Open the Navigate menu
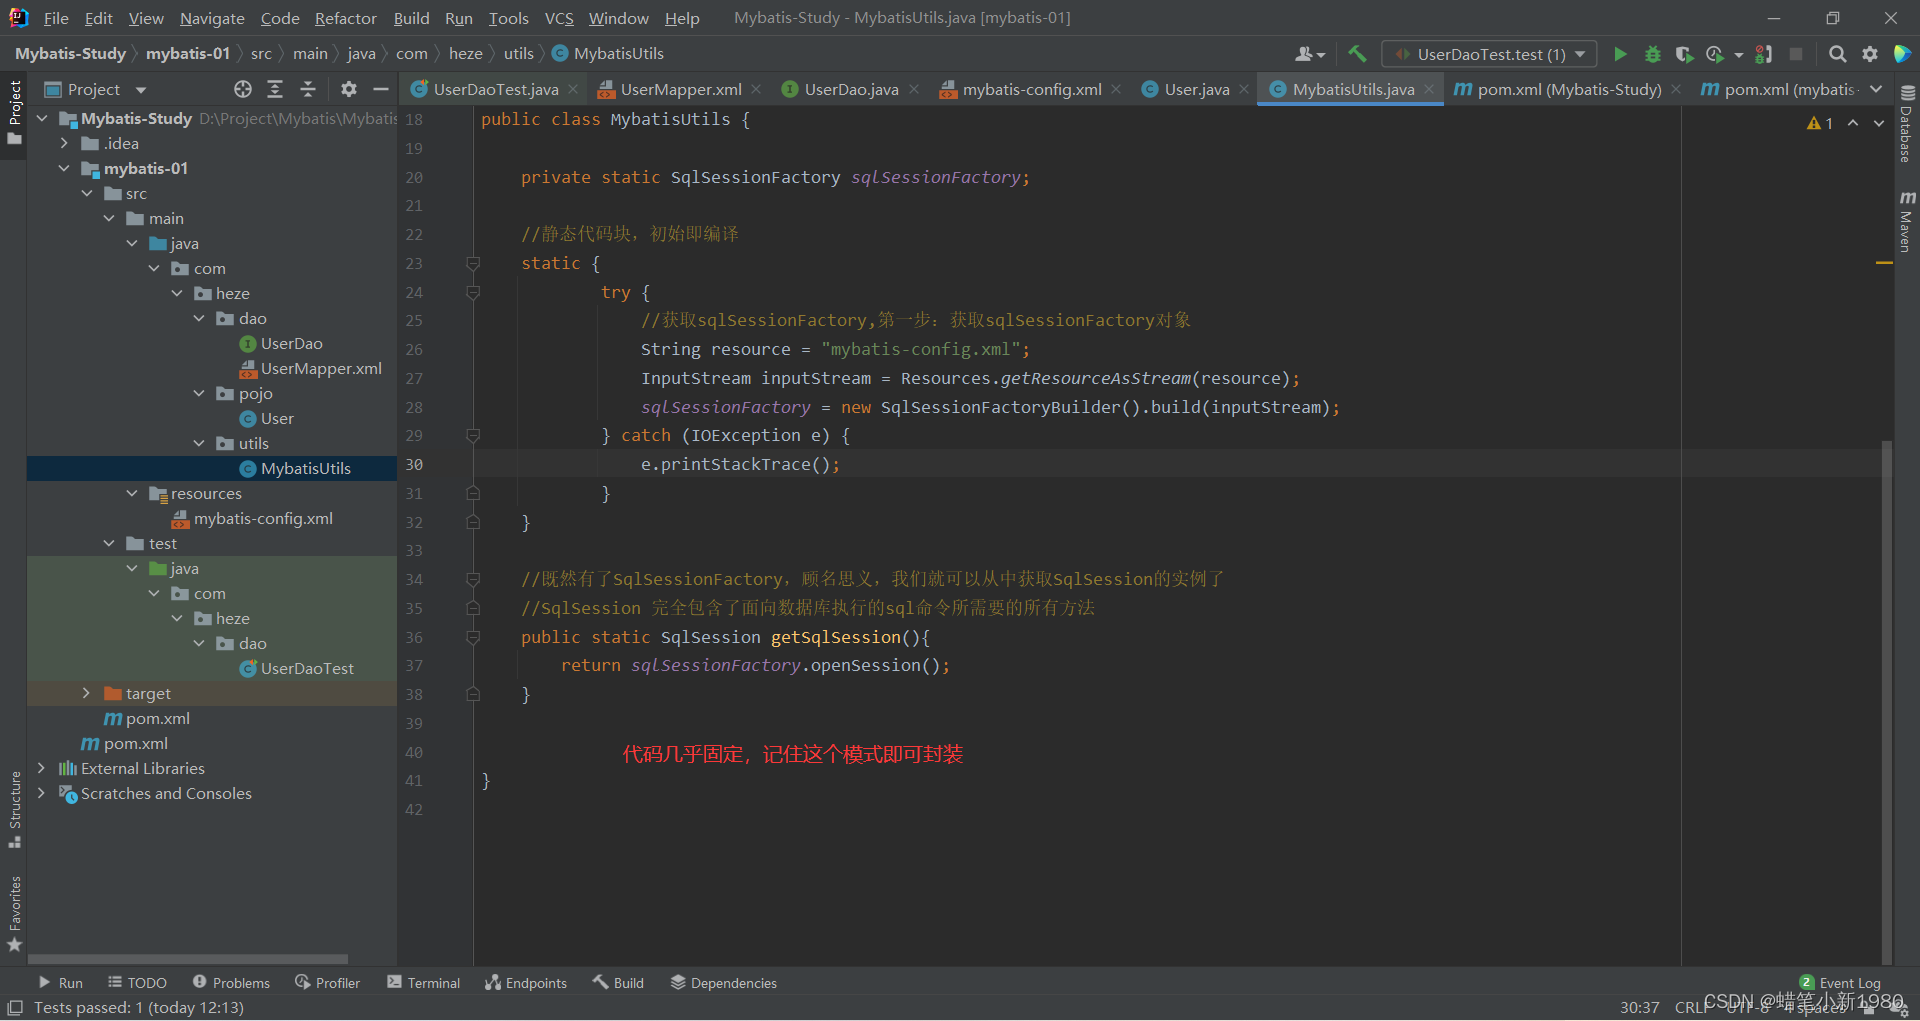This screenshot has width=1920, height=1021. coord(212,18)
